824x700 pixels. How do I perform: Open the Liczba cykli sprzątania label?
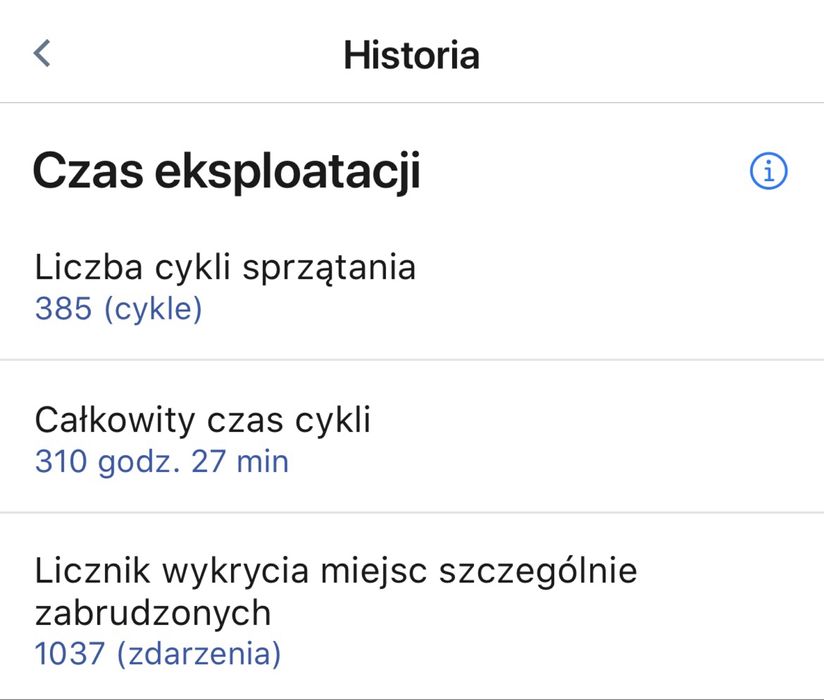point(225,268)
